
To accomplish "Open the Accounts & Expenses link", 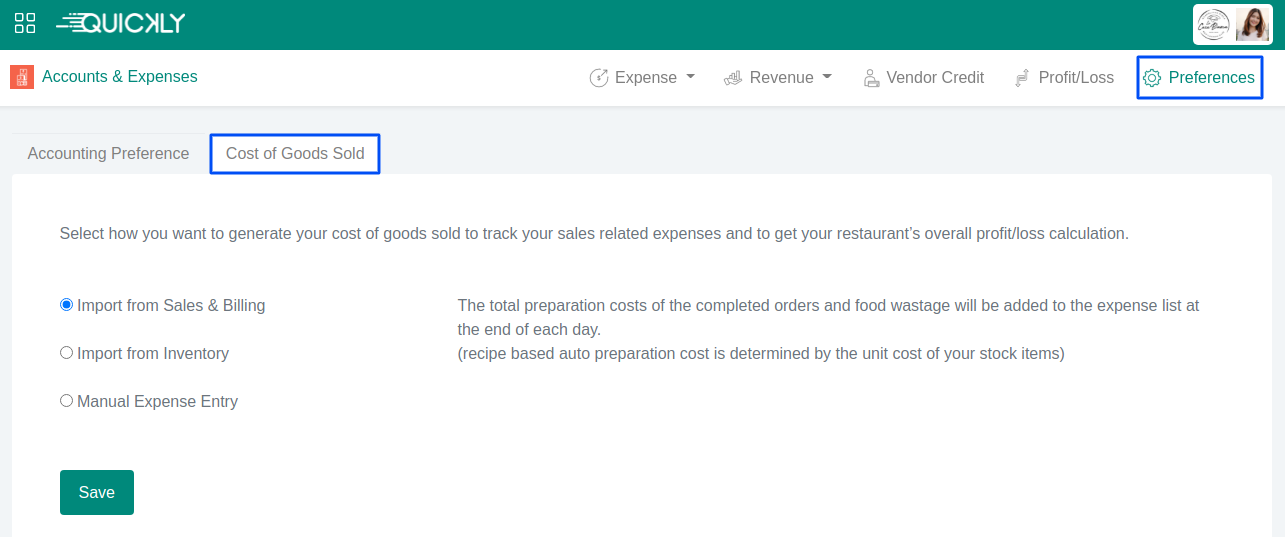I will [120, 77].
